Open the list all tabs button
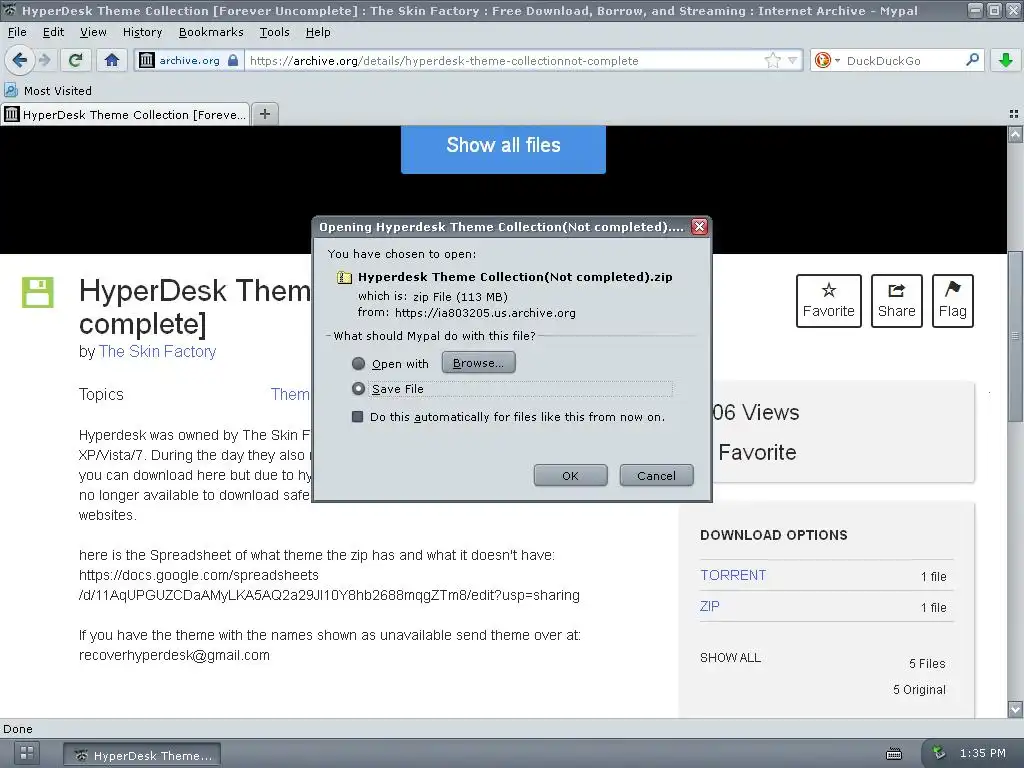This screenshot has width=1024, height=768. 1014,114
